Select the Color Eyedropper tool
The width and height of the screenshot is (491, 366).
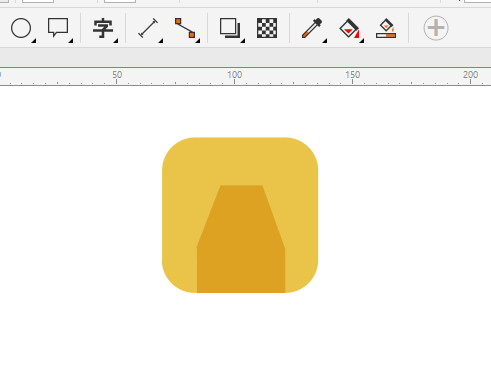pos(312,28)
